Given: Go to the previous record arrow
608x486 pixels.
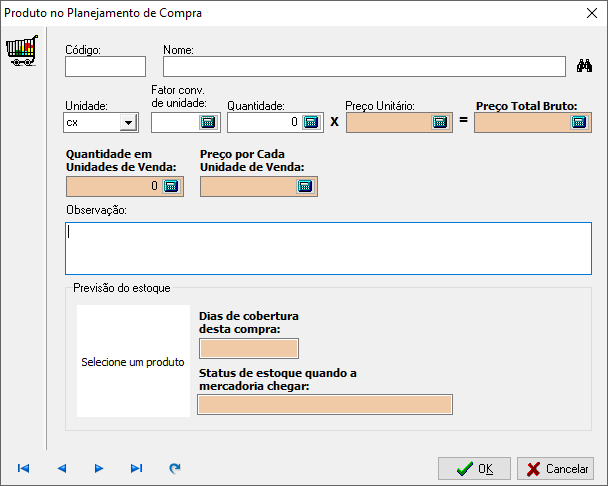Looking at the screenshot, I should [x=62, y=468].
